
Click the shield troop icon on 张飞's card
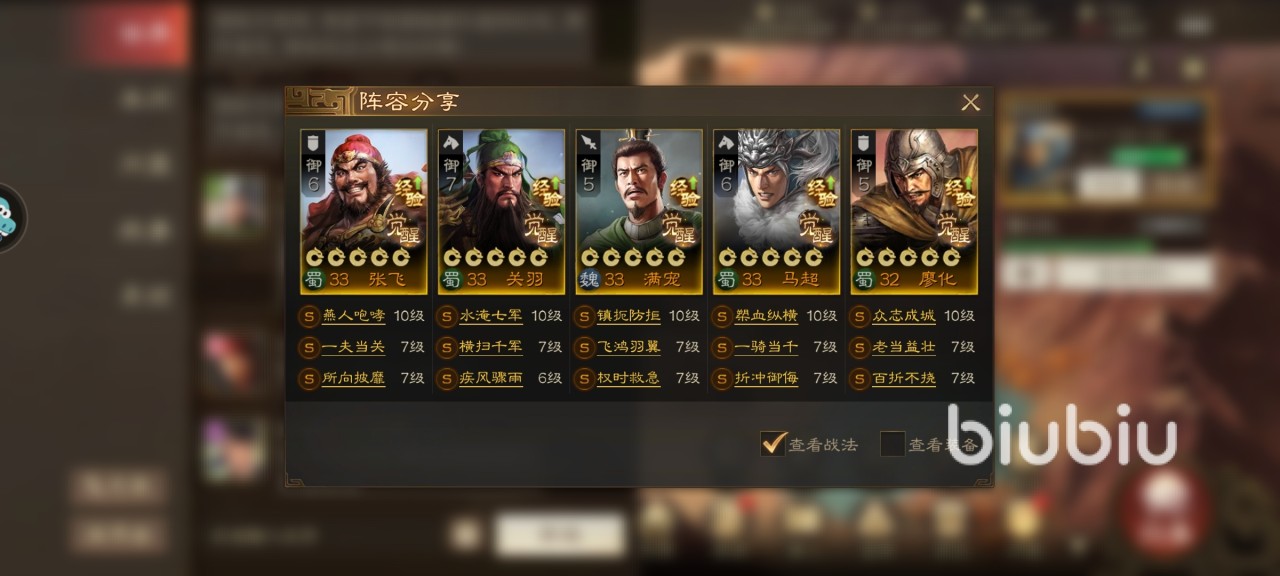click(312, 141)
